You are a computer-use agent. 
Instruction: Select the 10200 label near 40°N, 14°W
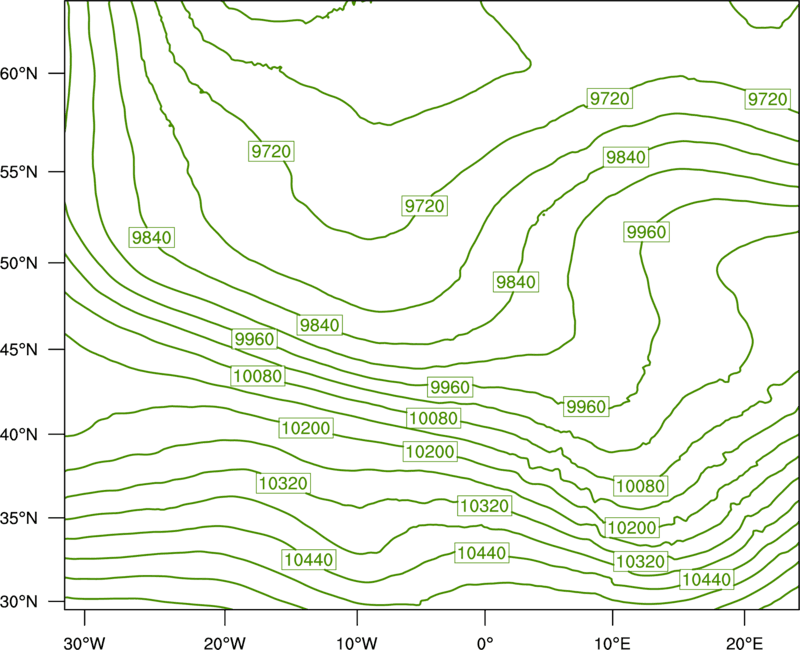[306, 428]
